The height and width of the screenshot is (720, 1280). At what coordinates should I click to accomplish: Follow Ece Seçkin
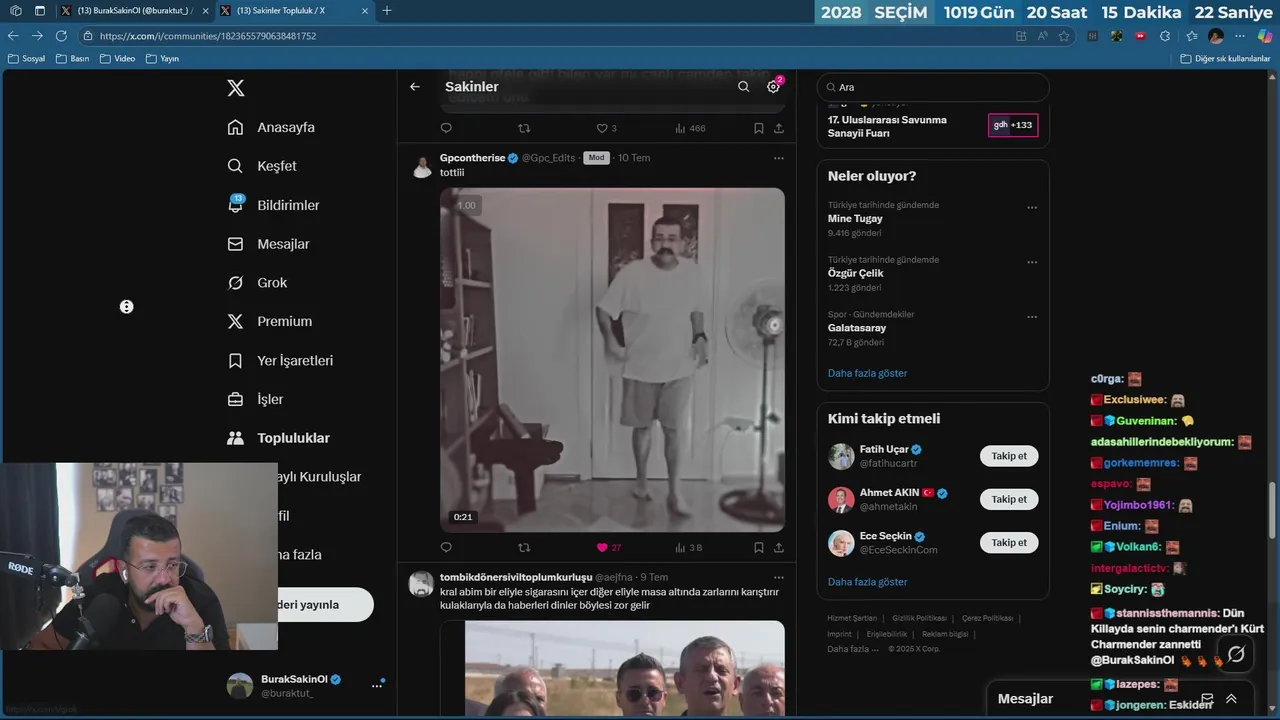[1009, 542]
